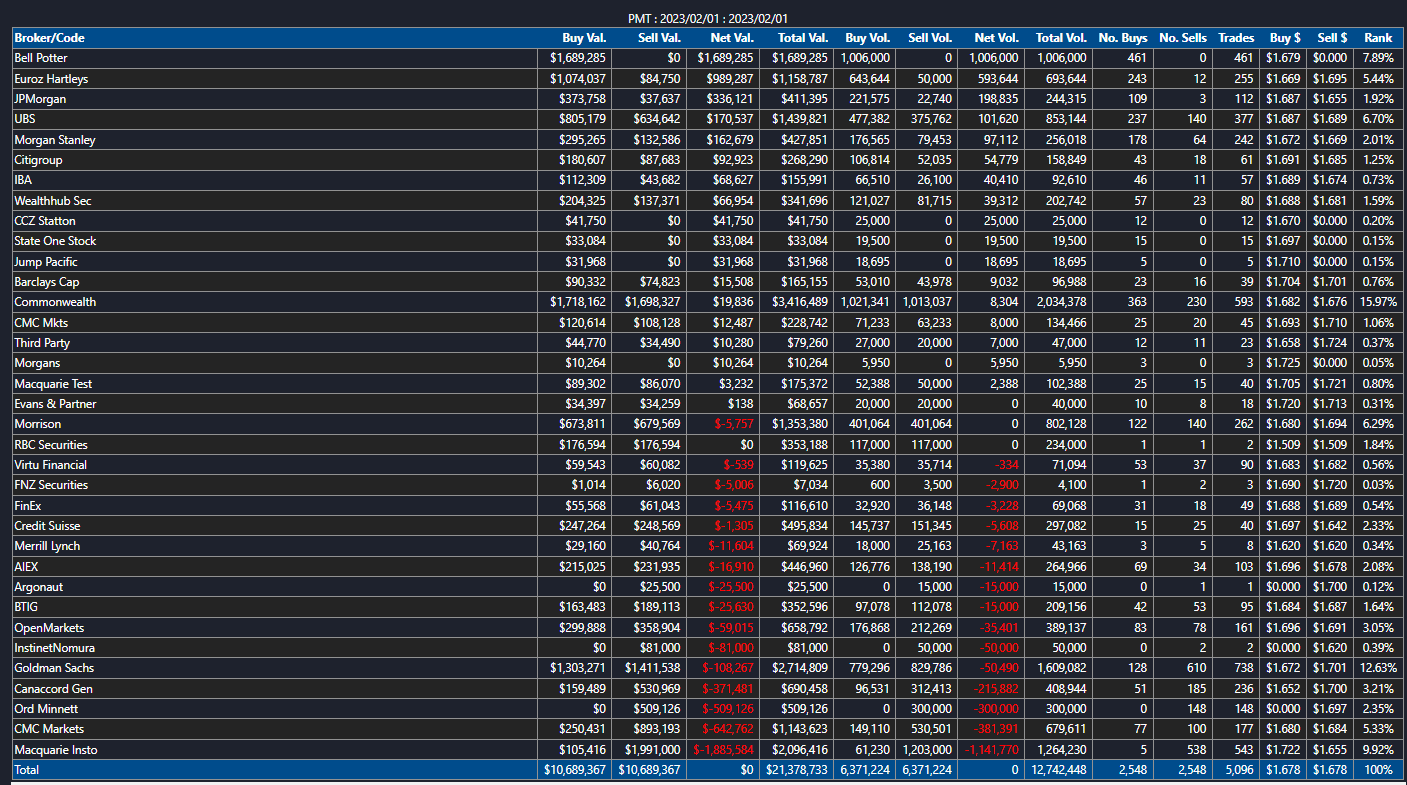
Task: Select the Total row label
Action: 27,770
